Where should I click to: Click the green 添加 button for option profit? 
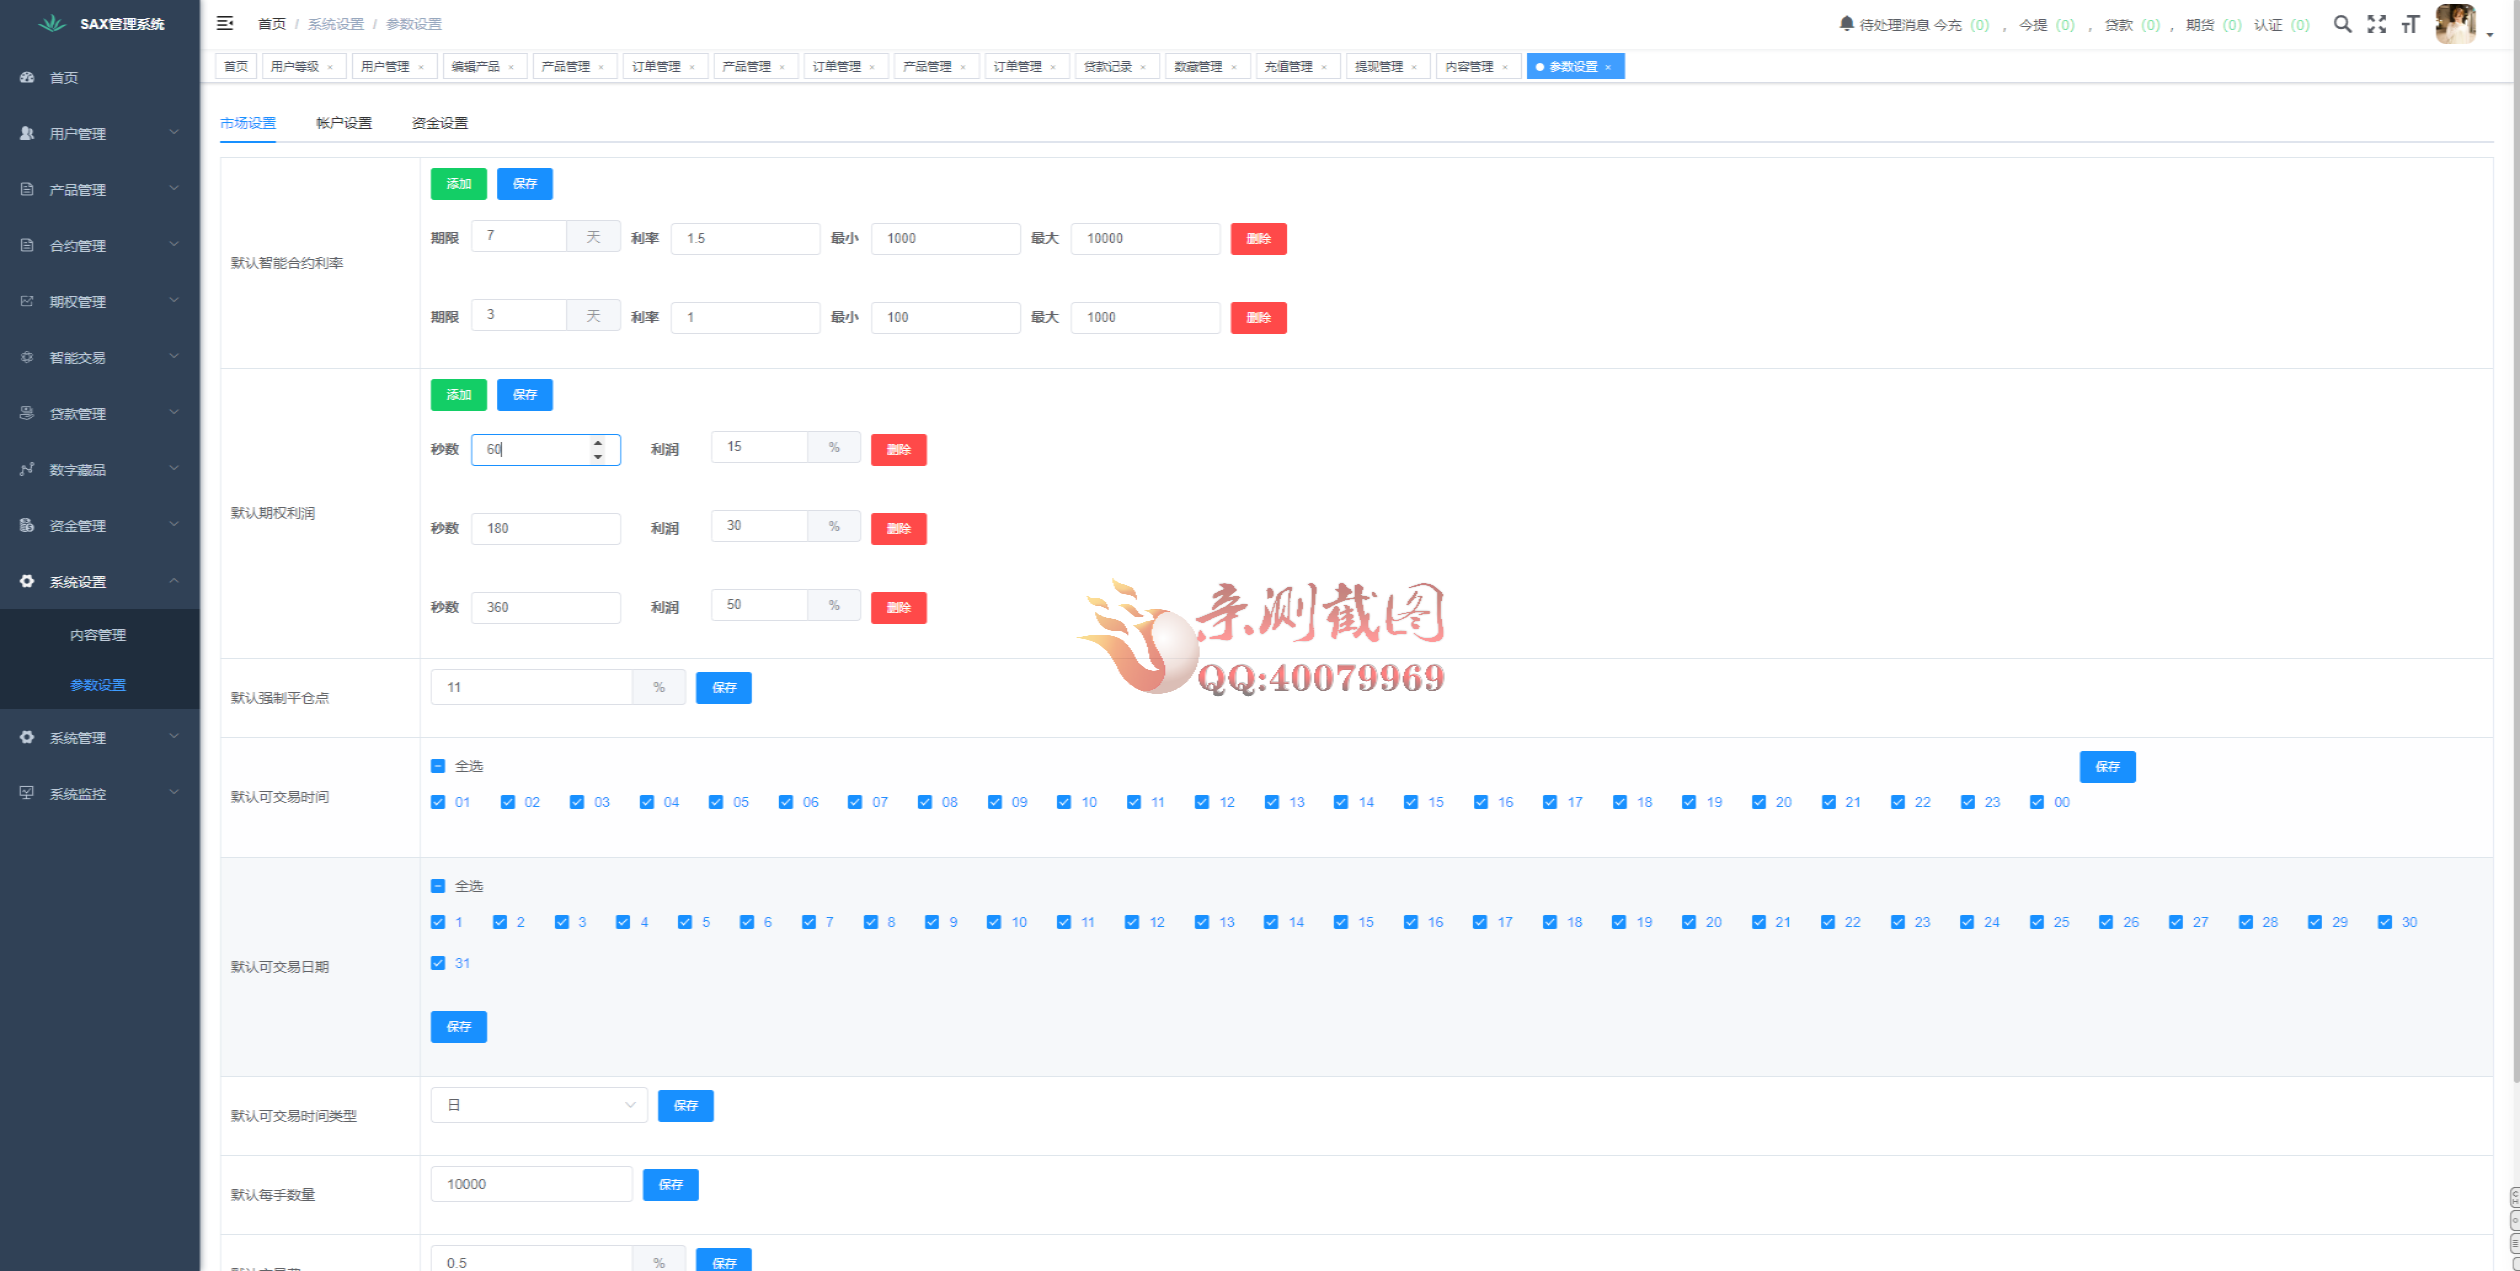coord(458,395)
